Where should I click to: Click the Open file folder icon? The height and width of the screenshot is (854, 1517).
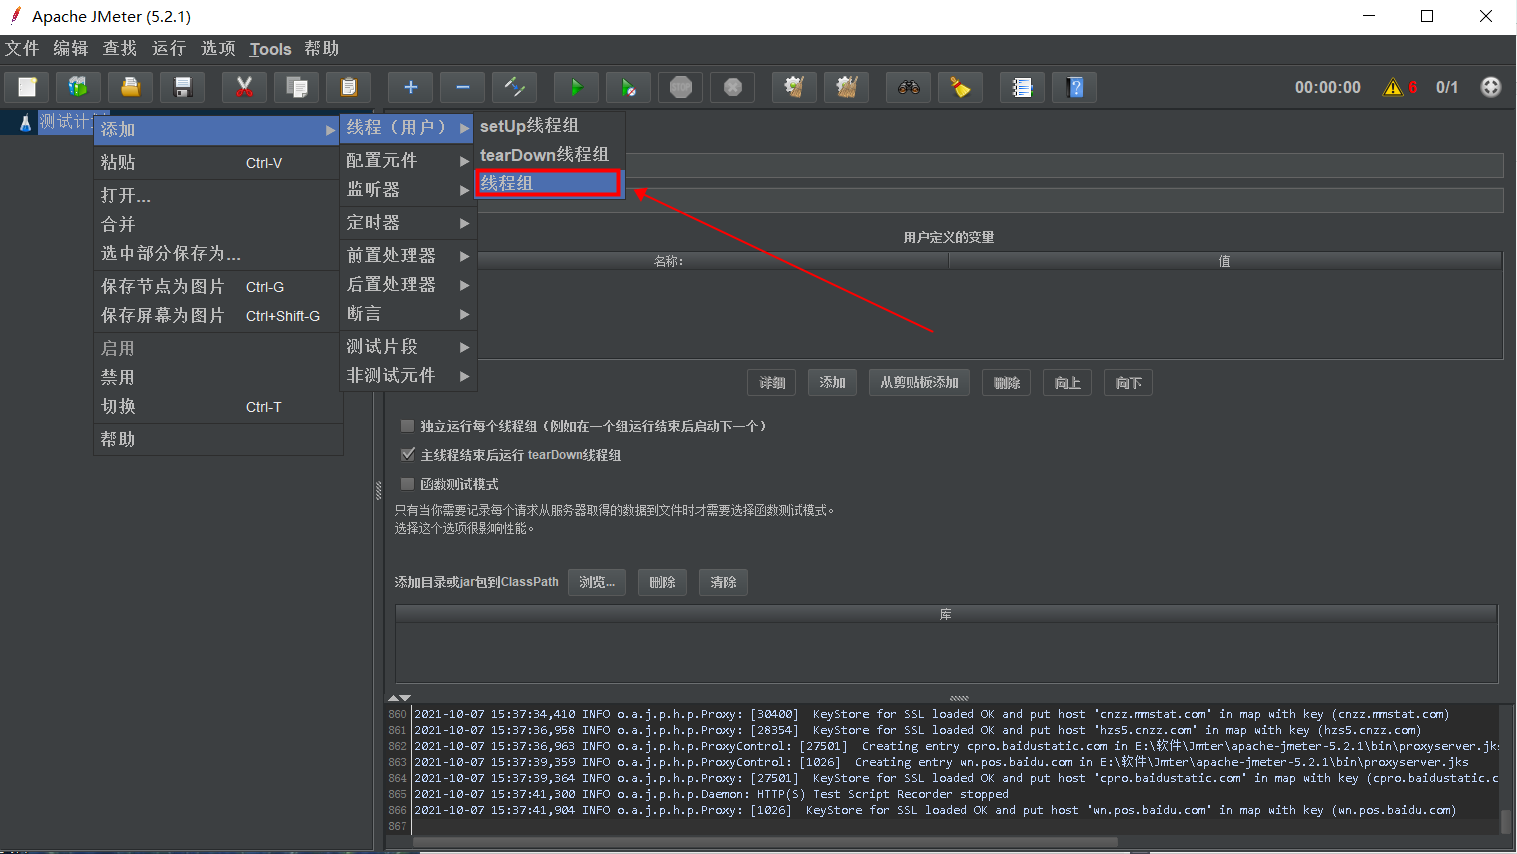(130, 87)
